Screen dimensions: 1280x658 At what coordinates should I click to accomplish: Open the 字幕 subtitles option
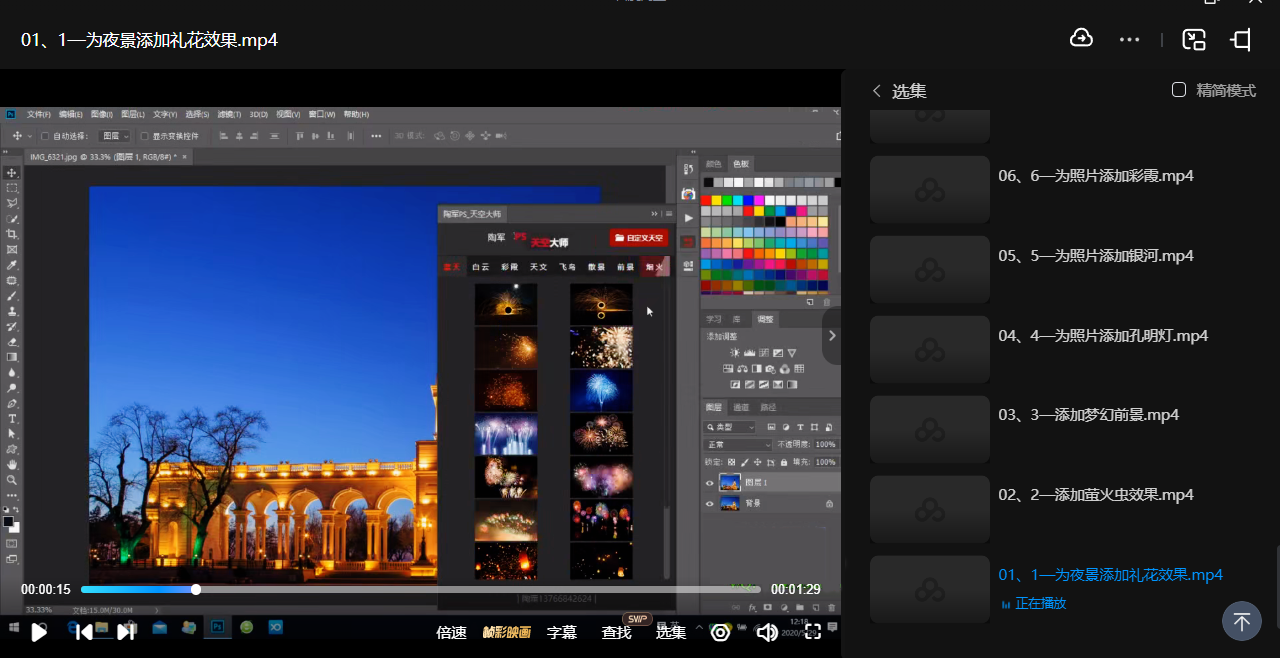(x=562, y=632)
